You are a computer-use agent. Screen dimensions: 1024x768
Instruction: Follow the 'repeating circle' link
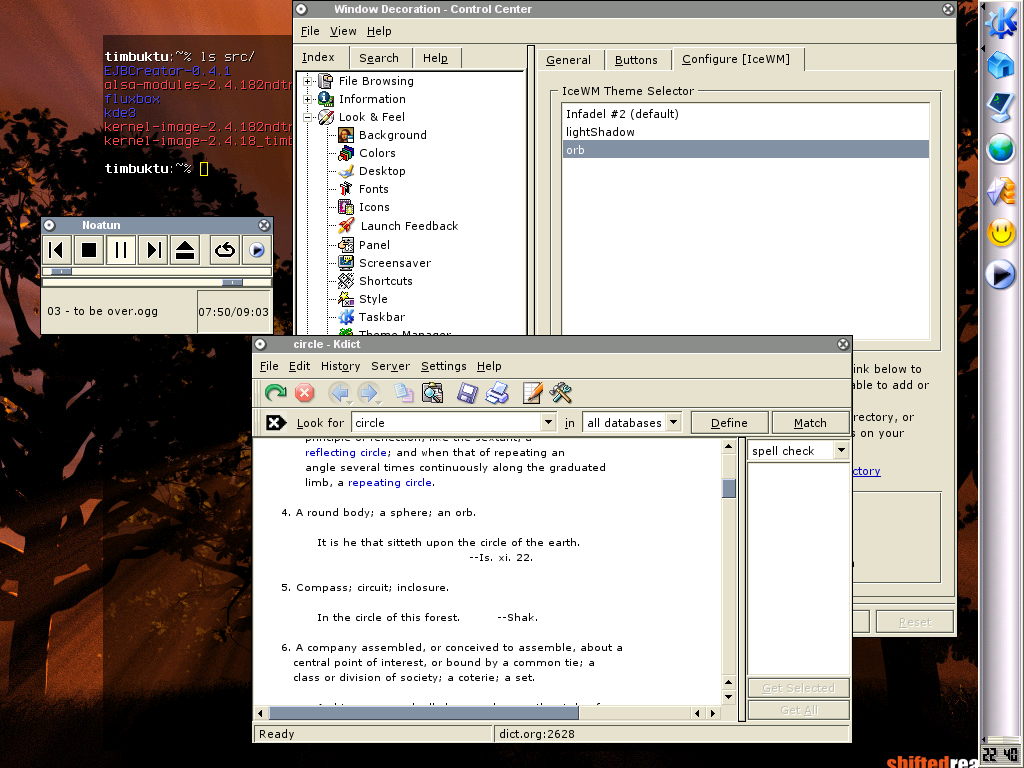[x=390, y=482]
